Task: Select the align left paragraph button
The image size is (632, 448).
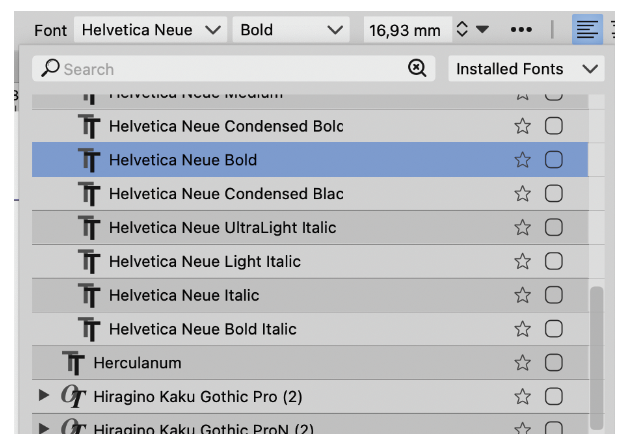Action: pos(587,29)
